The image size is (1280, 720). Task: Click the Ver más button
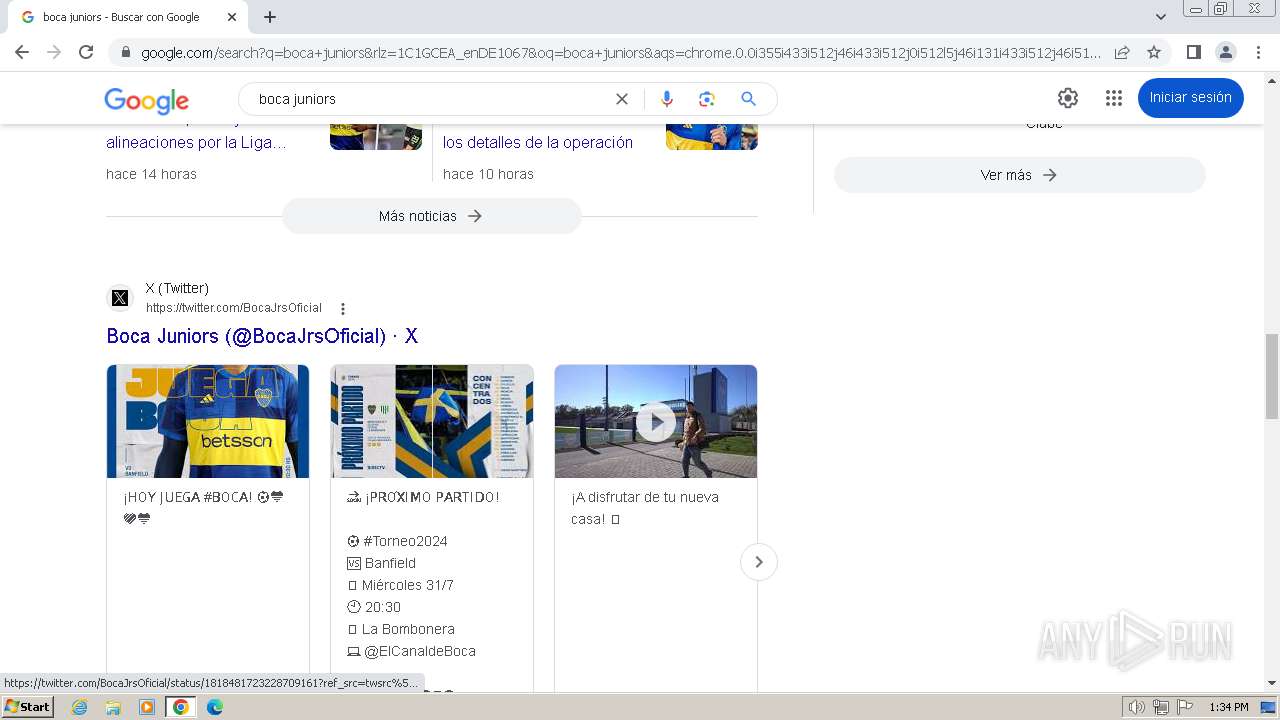click(x=1019, y=175)
